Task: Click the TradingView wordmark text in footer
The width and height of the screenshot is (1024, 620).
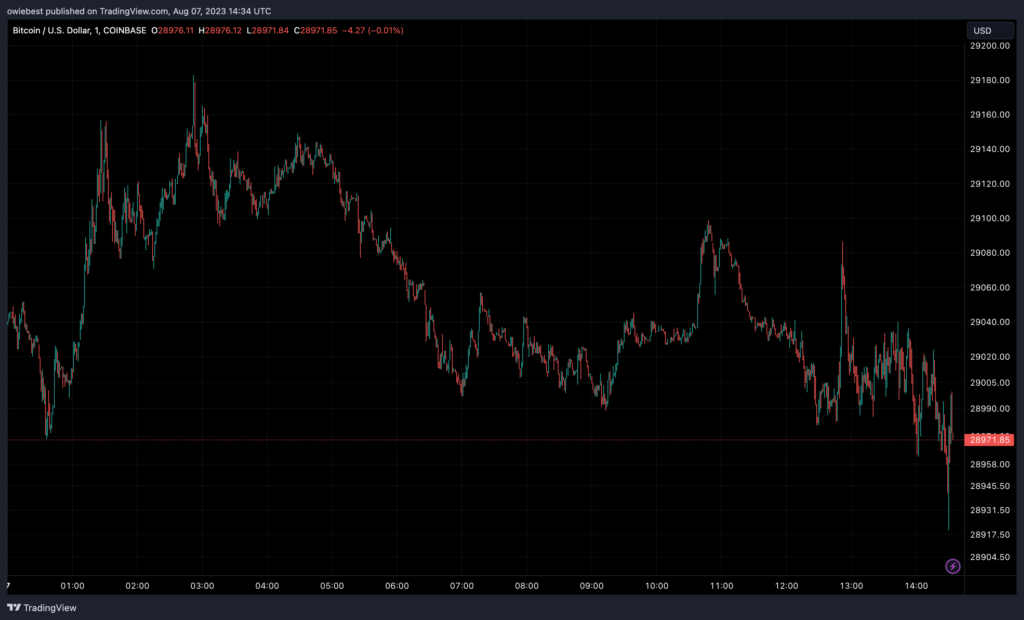Action: pyautogui.click(x=50, y=607)
